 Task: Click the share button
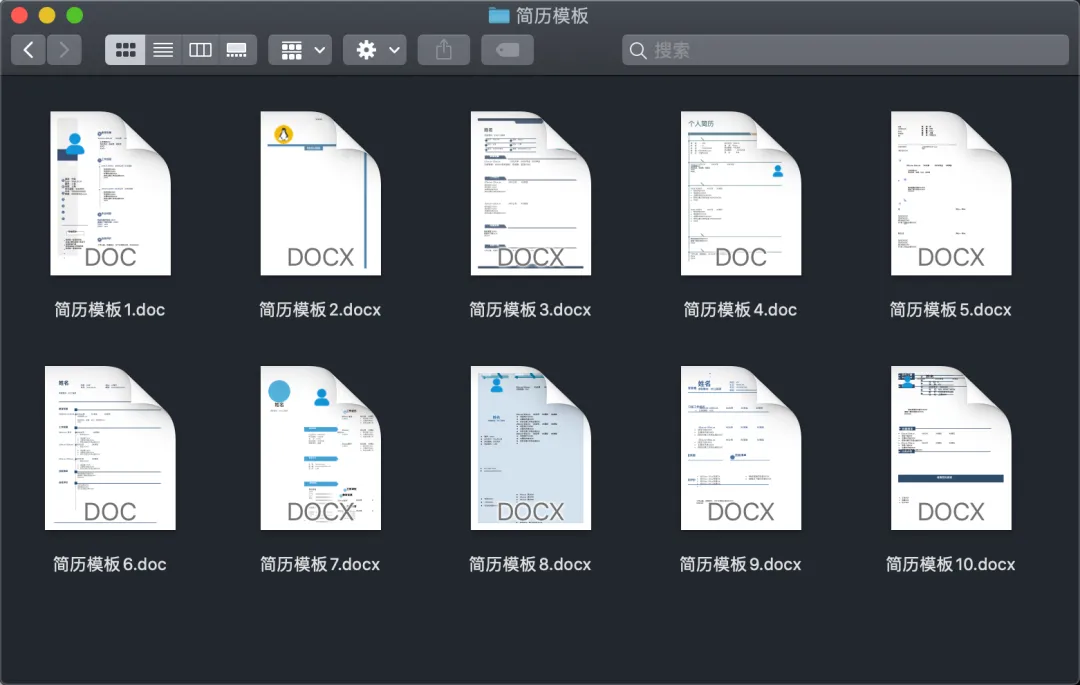444,50
